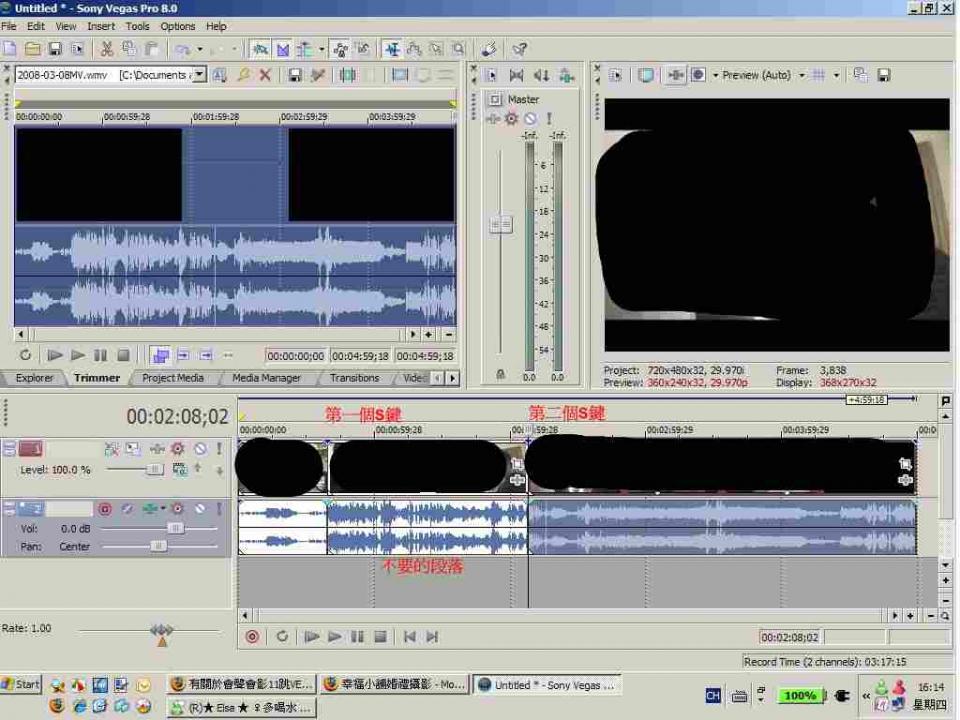The height and width of the screenshot is (720, 960).
Task: Open track FX on the video track
Action: tap(177, 449)
